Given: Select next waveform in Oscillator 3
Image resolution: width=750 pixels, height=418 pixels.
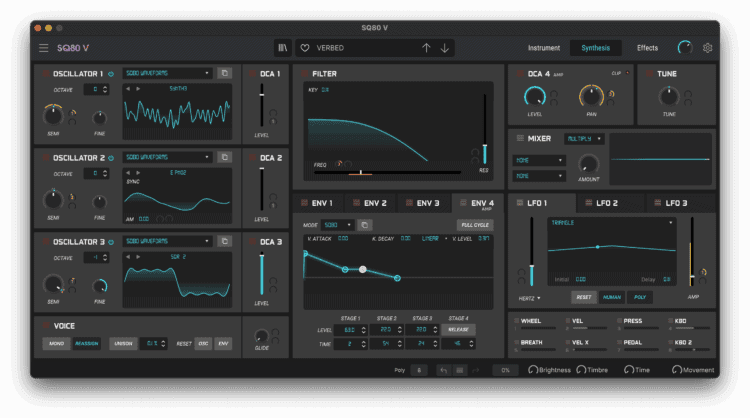Looking at the screenshot, I should click(138, 257).
